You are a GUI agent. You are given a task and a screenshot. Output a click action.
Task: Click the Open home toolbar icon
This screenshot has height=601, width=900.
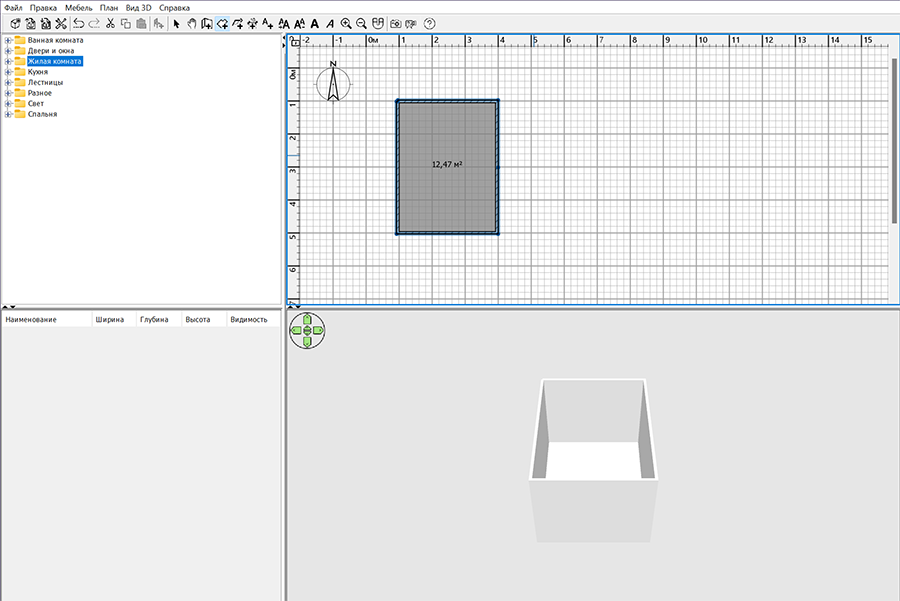coord(30,24)
